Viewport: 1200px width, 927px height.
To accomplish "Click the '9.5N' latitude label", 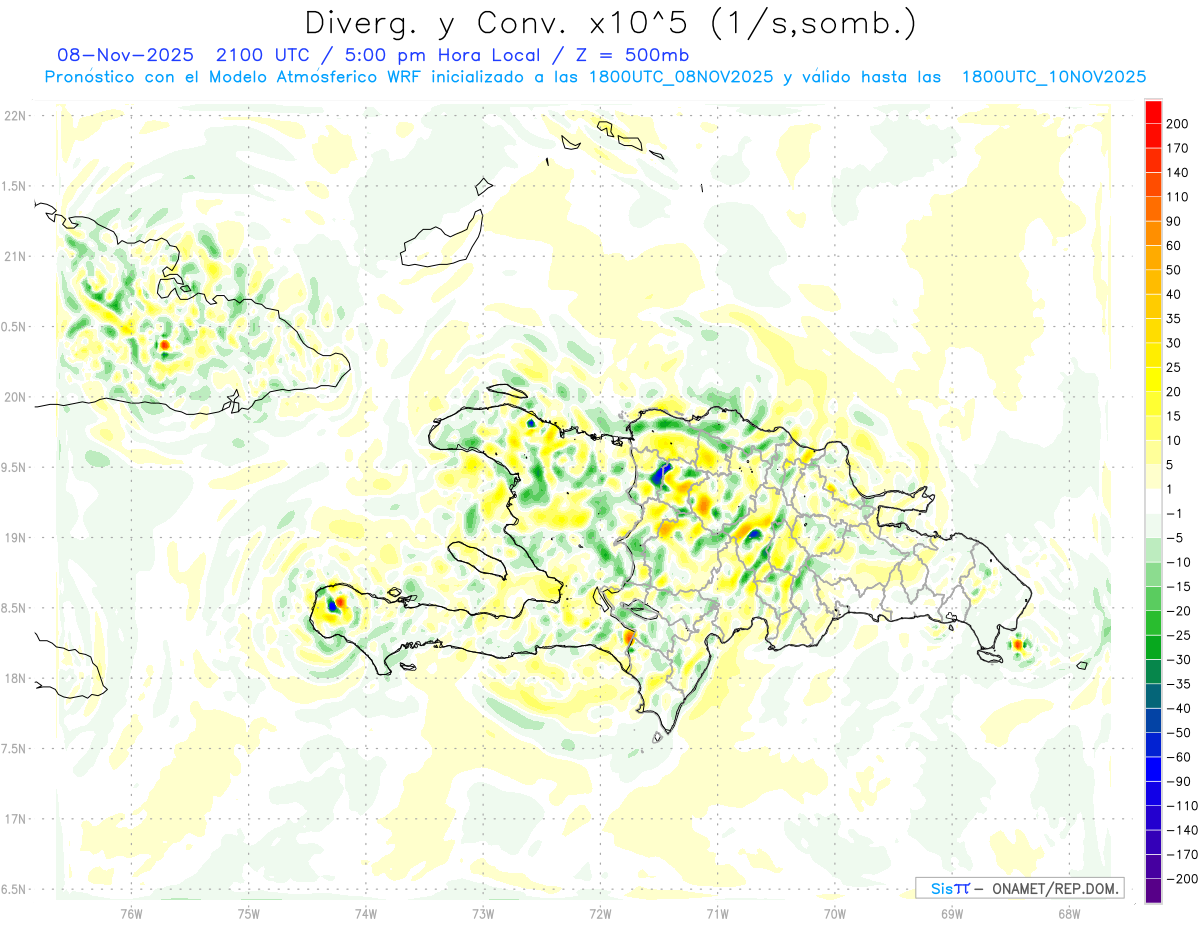I will pyautogui.click(x=12, y=467).
